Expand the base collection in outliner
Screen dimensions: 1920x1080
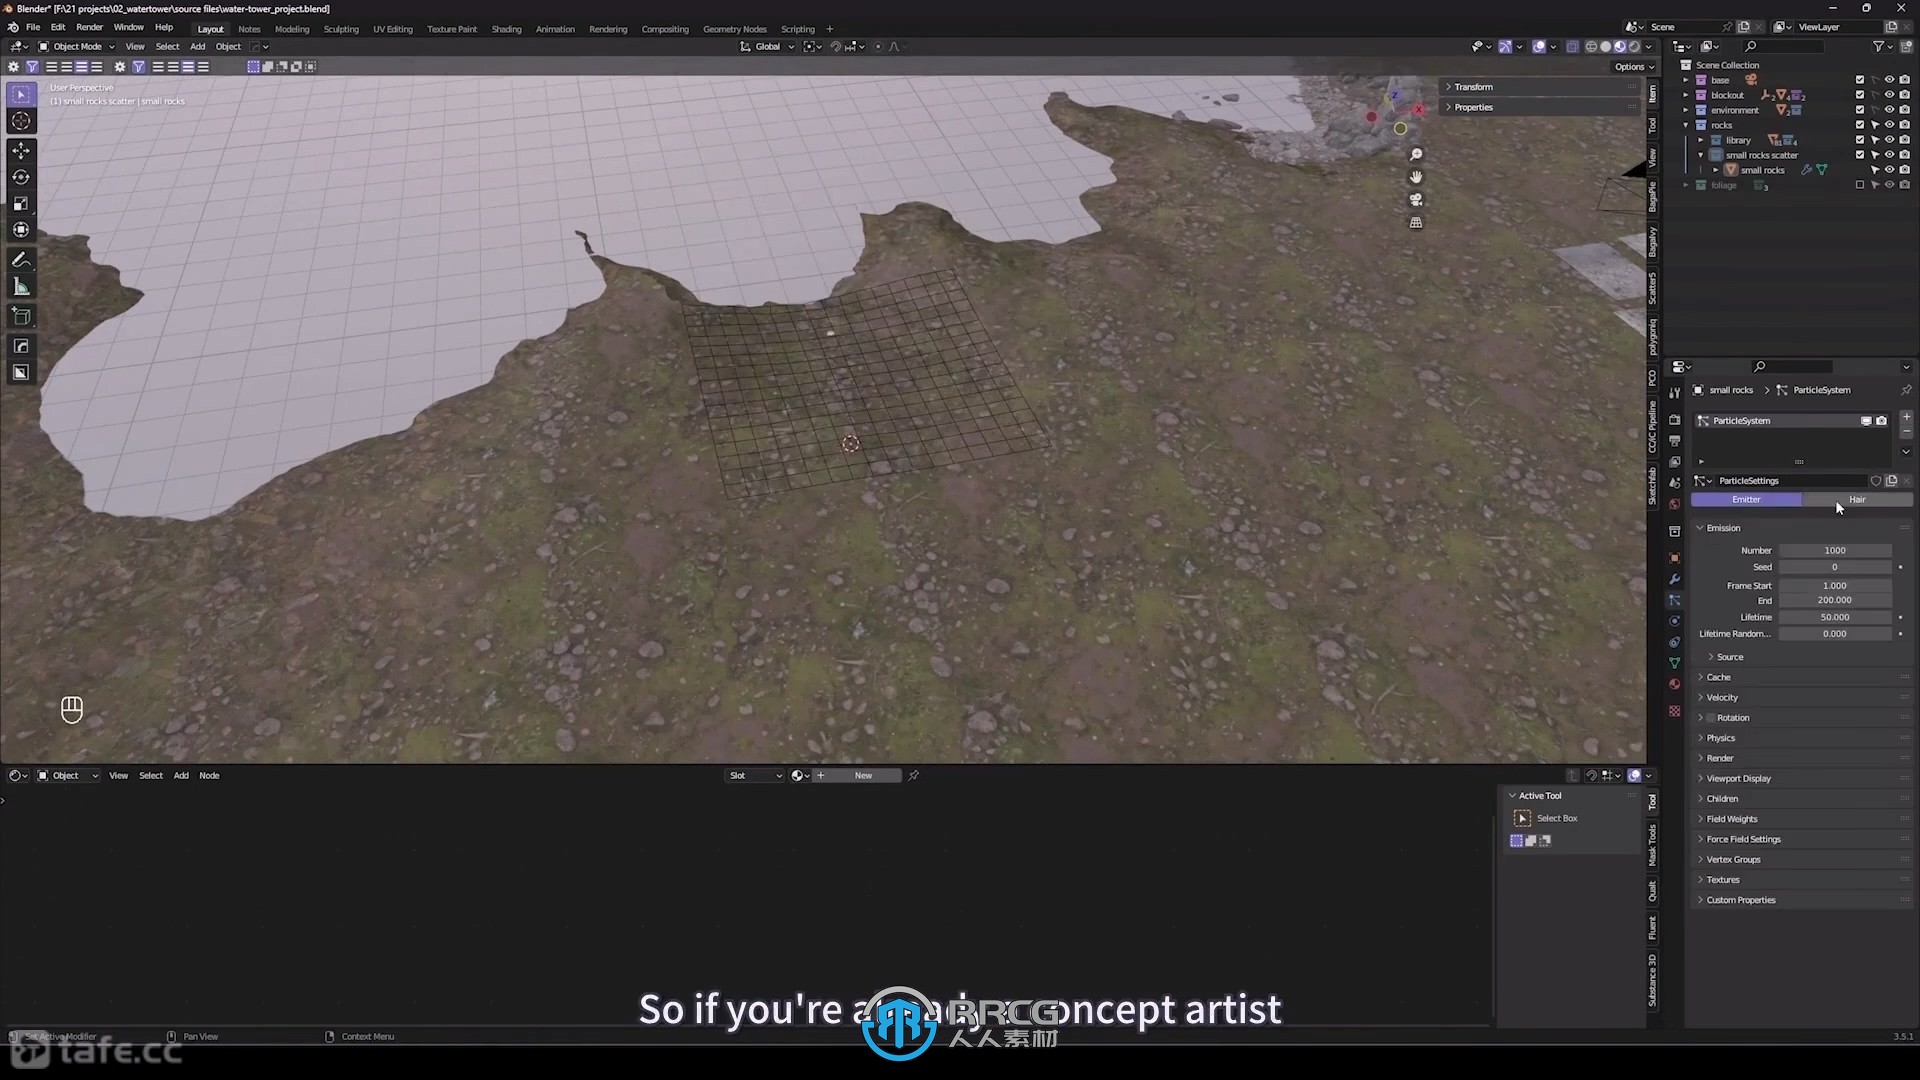[1686, 80]
